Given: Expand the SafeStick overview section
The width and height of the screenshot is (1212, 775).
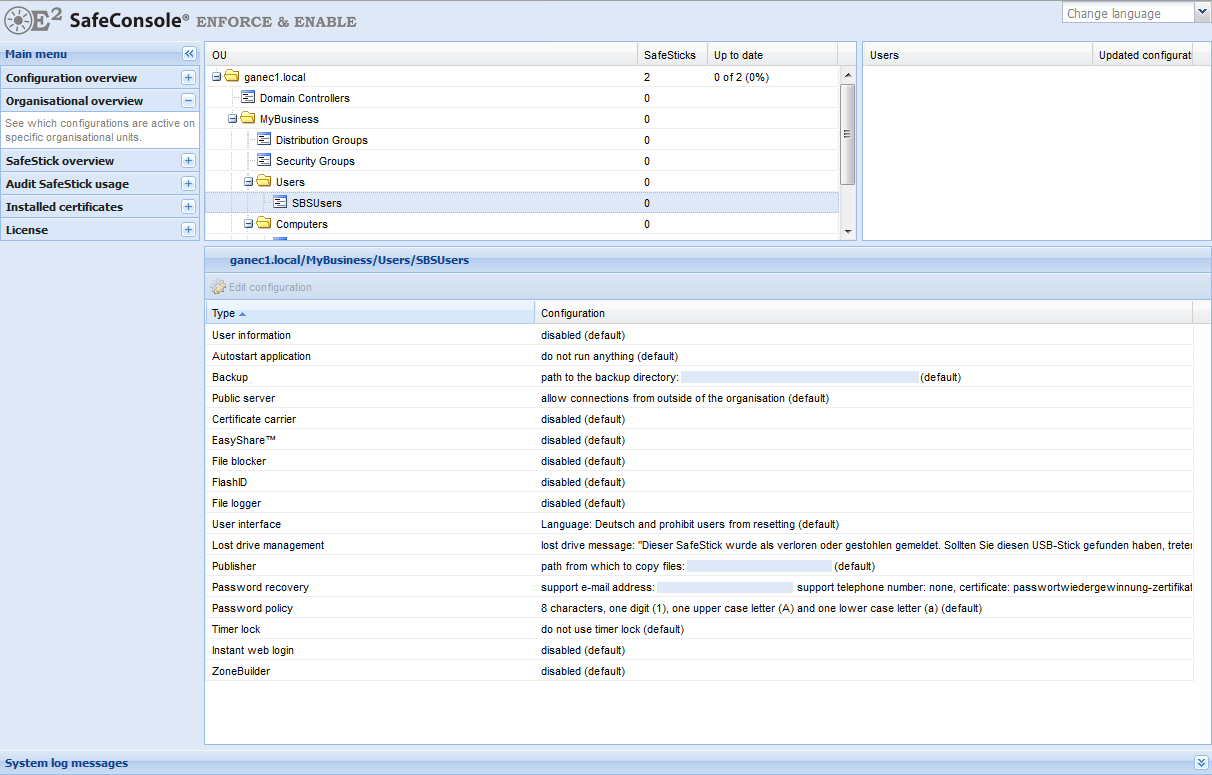Looking at the screenshot, I should (188, 161).
